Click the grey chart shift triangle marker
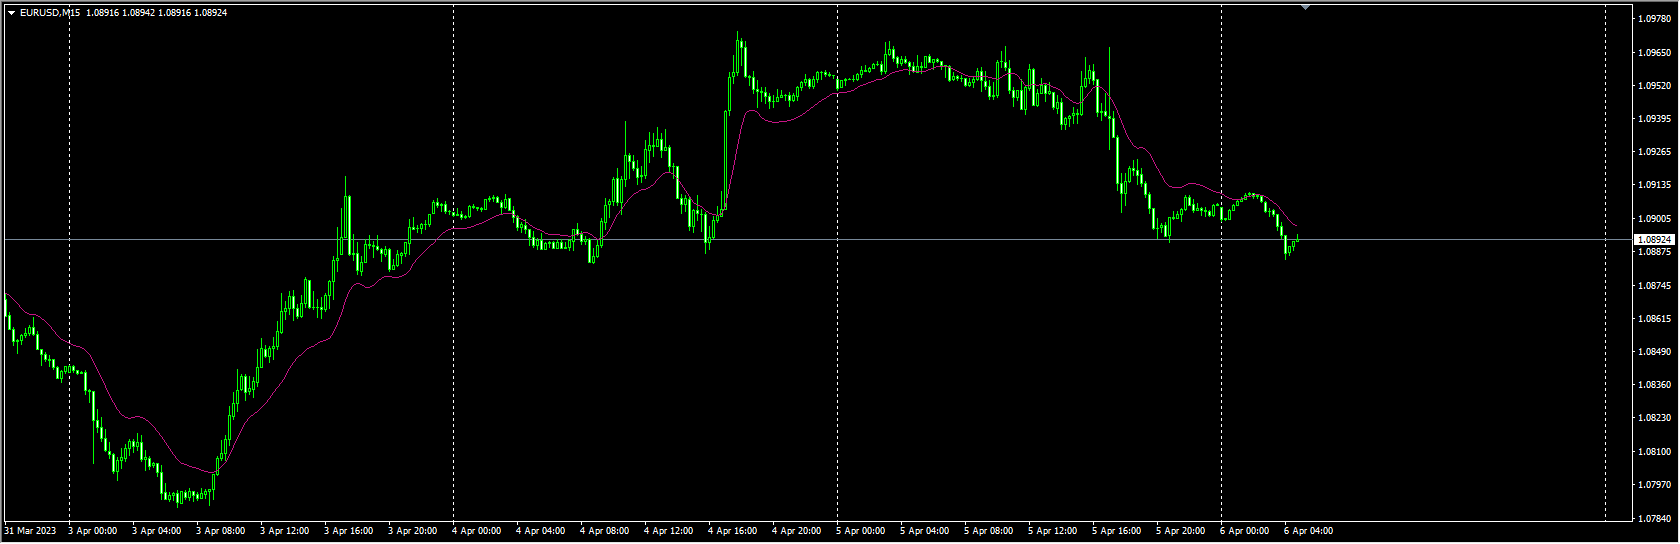1680x544 pixels. click(x=1305, y=6)
